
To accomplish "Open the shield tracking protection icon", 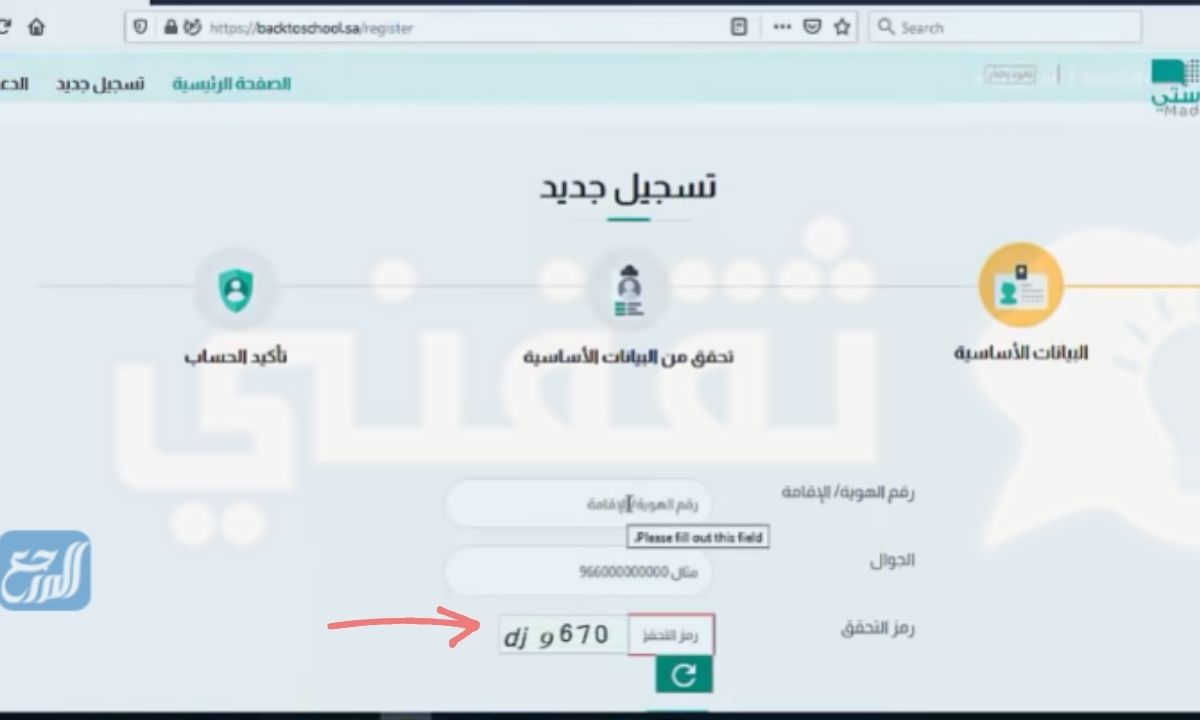I will tap(140, 27).
